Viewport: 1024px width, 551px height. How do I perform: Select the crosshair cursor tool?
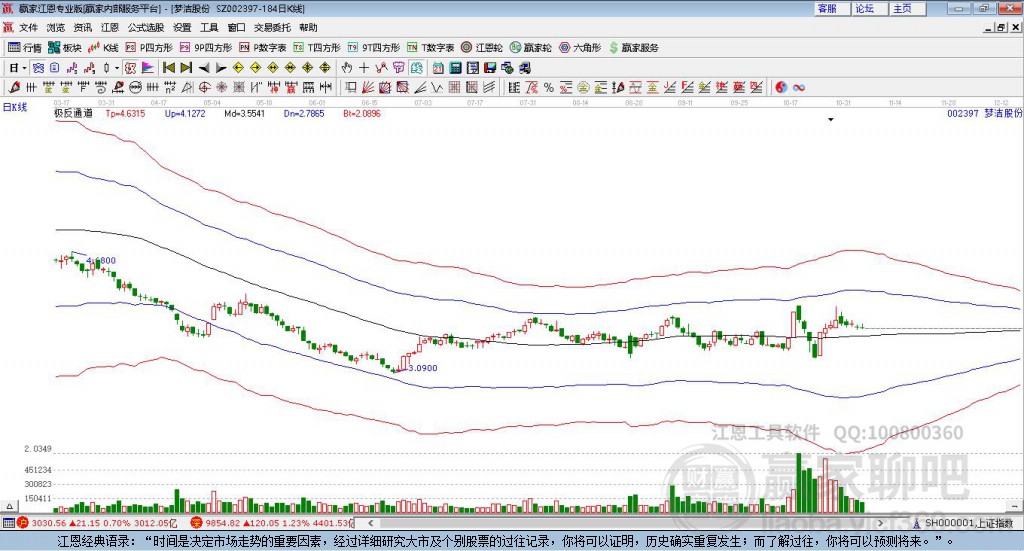pyautogui.click(x=364, y=68)
